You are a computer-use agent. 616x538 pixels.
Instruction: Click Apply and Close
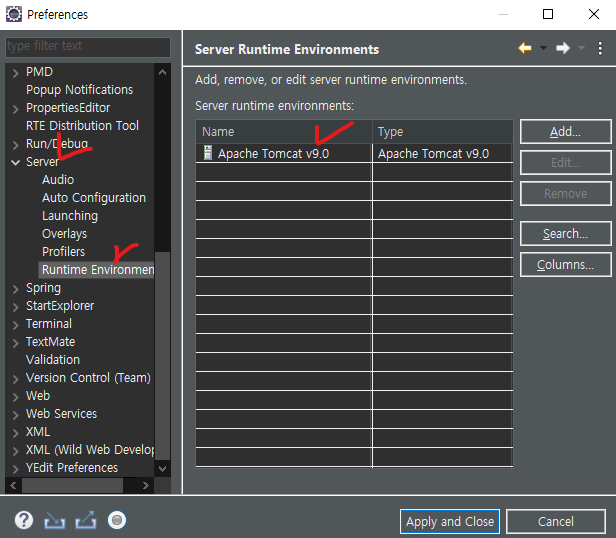point(450,521)
